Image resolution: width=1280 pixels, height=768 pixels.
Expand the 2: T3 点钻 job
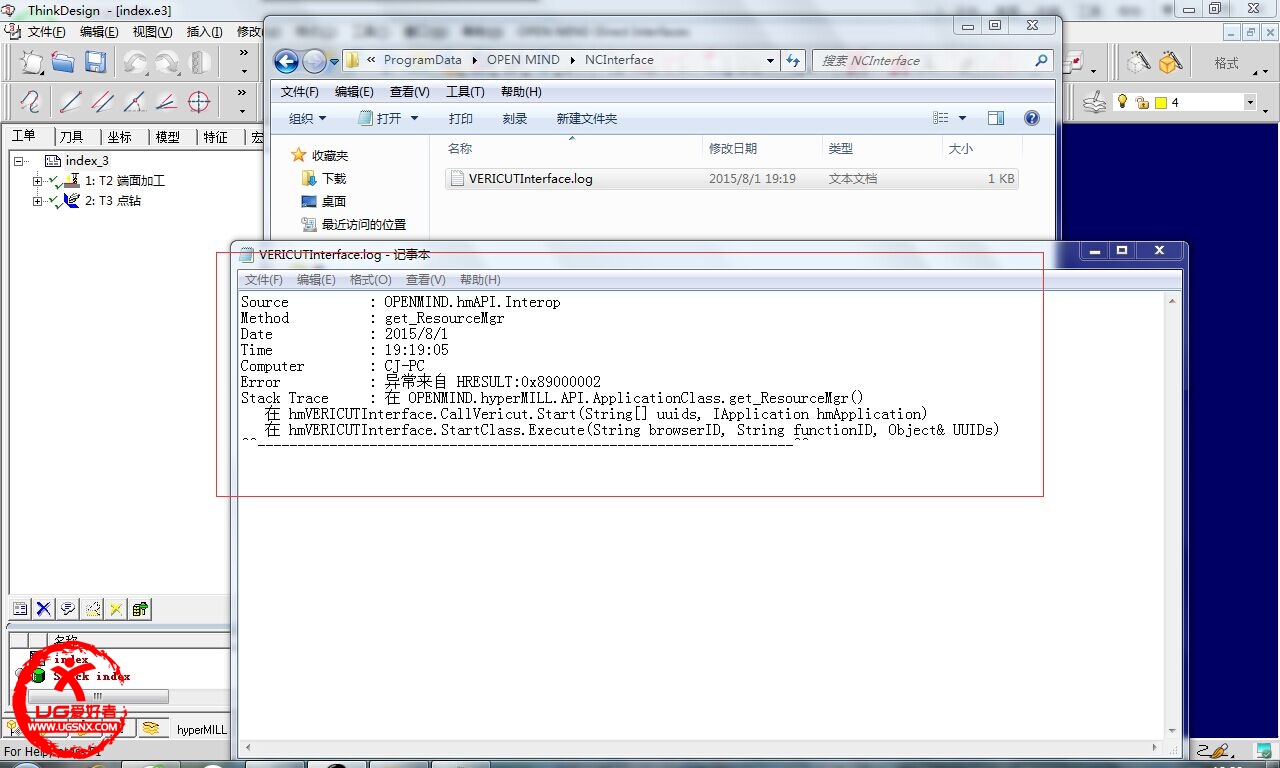[37, 201]
